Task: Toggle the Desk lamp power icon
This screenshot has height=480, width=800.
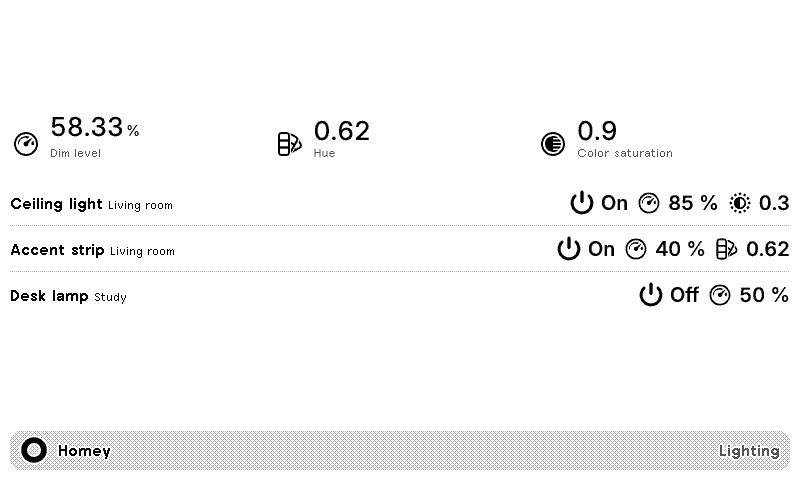Action: coord(651,295)
